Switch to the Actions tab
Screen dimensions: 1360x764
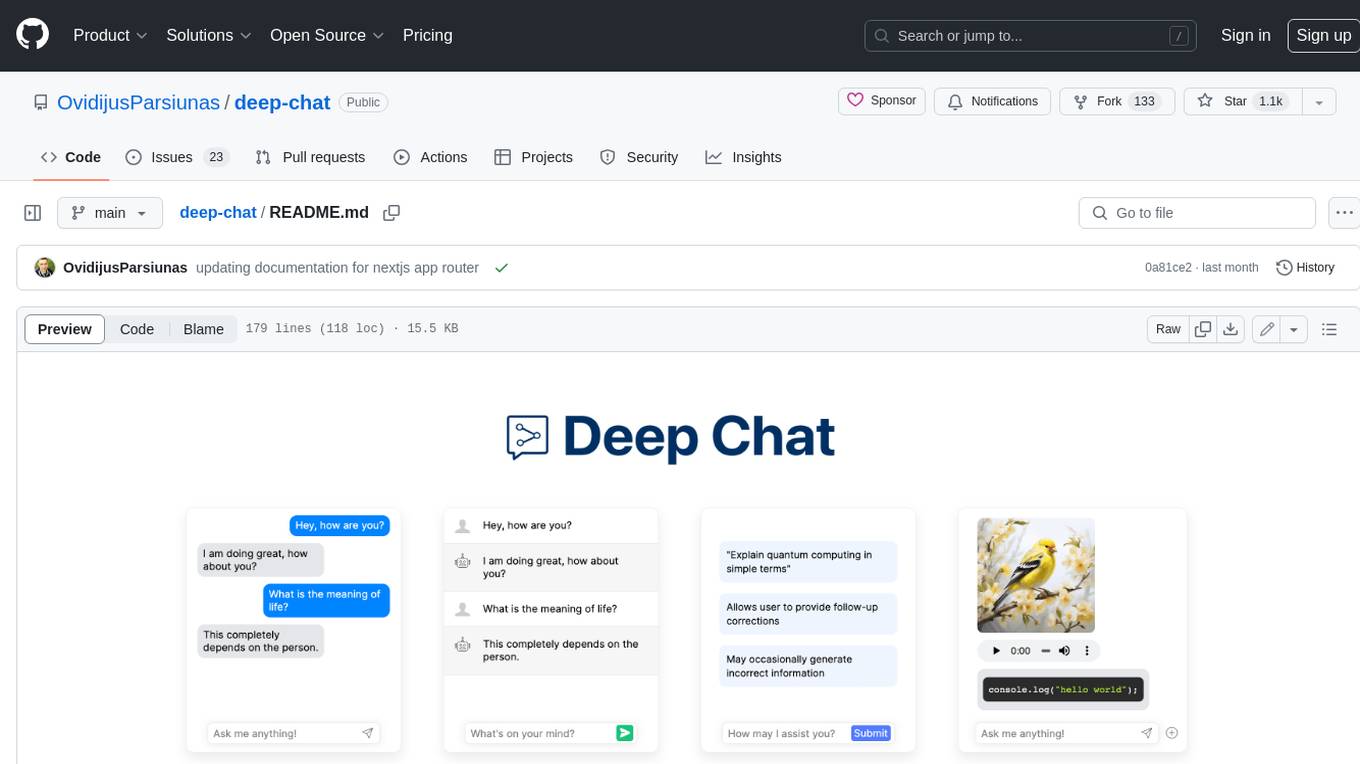coord(430,157)
